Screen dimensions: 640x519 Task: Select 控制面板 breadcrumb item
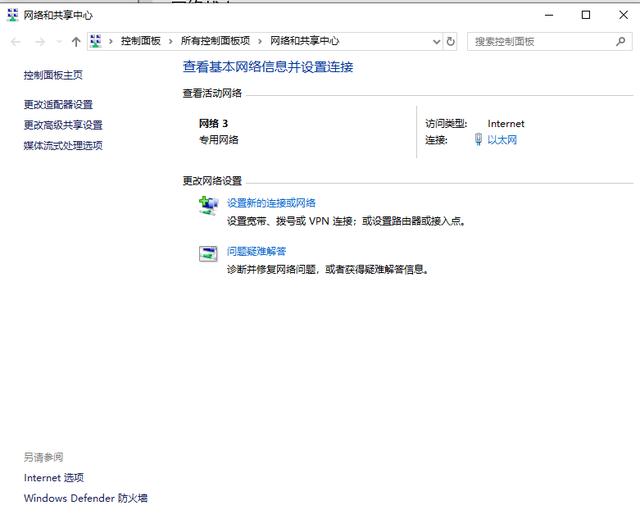pyautogui.click(x=140, y=41)
